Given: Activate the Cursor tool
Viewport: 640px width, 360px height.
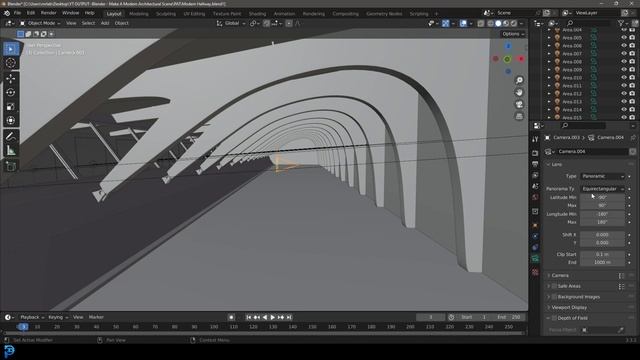Looking at the screenshot, I should point(11,63).
